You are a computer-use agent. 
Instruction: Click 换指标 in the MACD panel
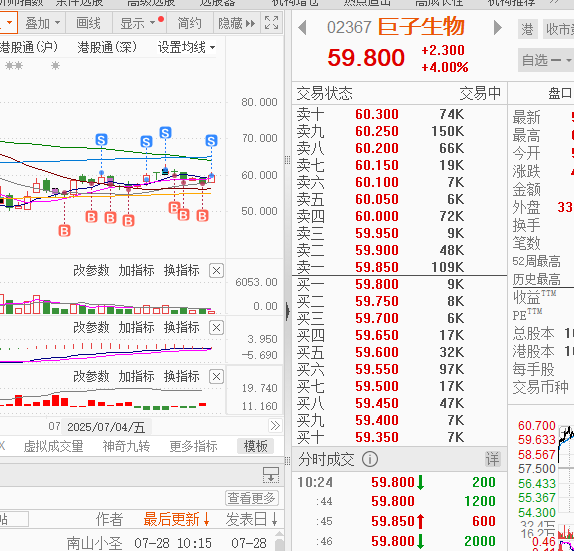(x=182, y=327)
